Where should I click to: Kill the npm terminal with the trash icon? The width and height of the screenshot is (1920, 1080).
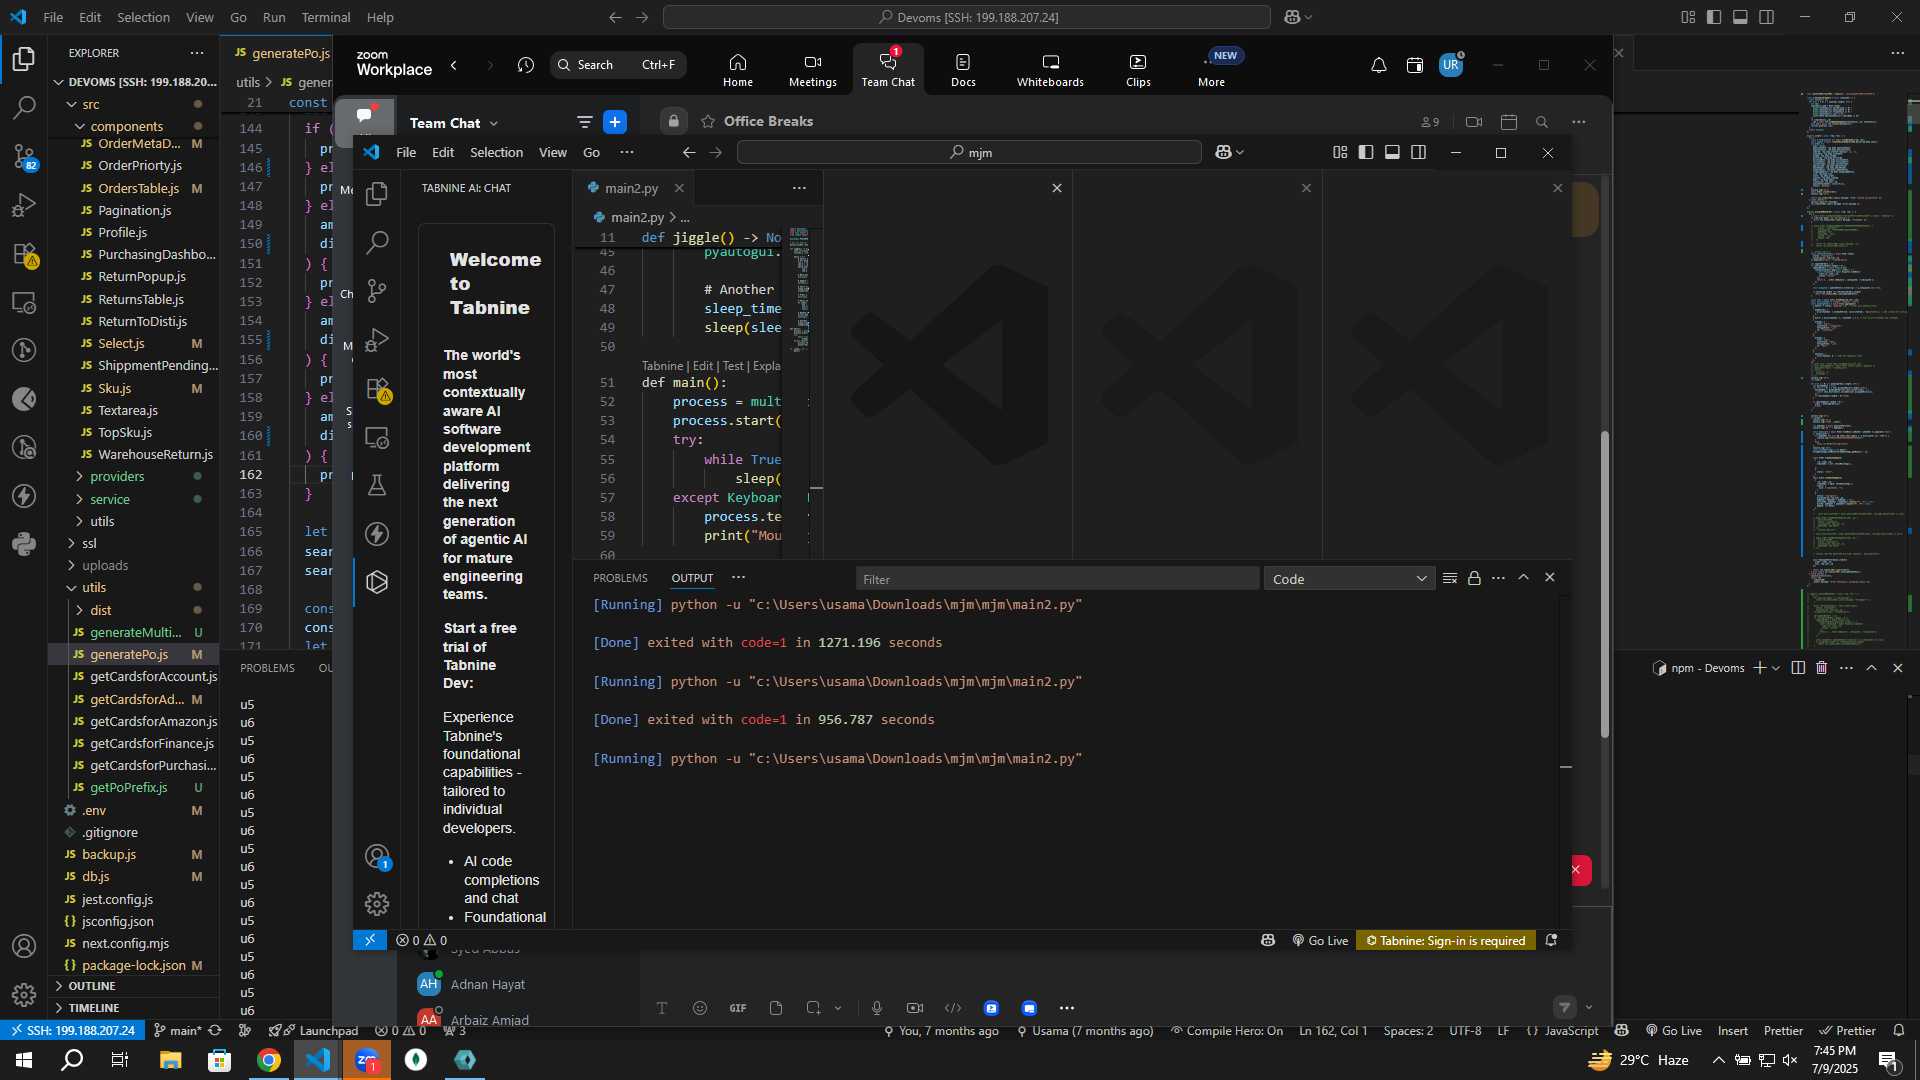tap(1822, 668)
